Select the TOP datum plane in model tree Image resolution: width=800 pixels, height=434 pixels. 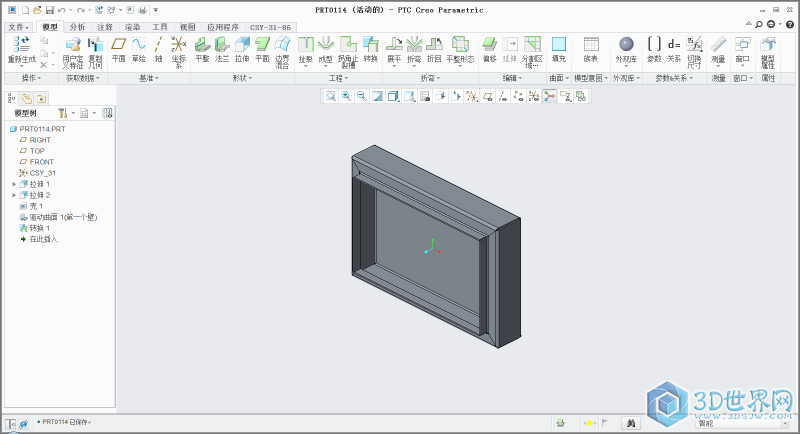(32, 151)
